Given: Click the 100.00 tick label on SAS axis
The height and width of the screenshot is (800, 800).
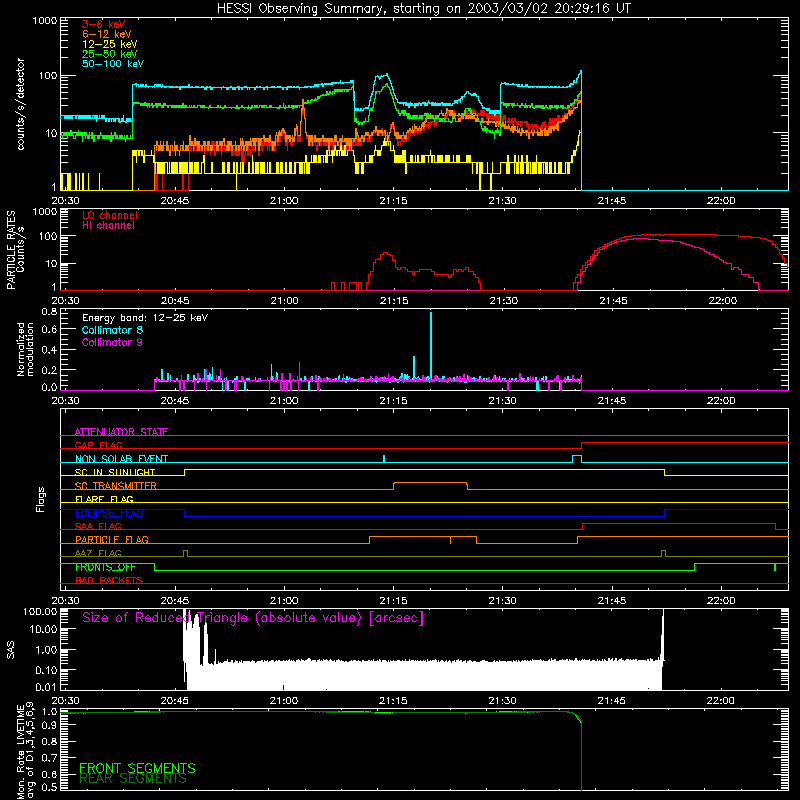Looking at the screenshot, I should tap(40, 611).
